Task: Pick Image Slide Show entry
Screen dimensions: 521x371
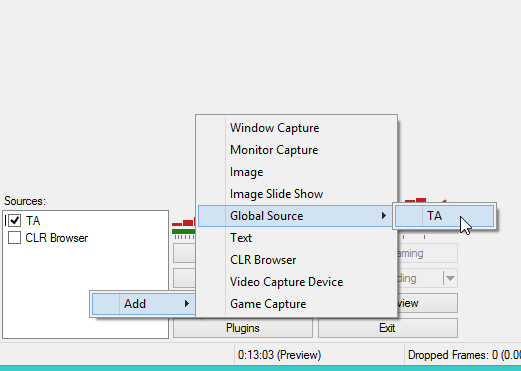Action: pos(297,194)
